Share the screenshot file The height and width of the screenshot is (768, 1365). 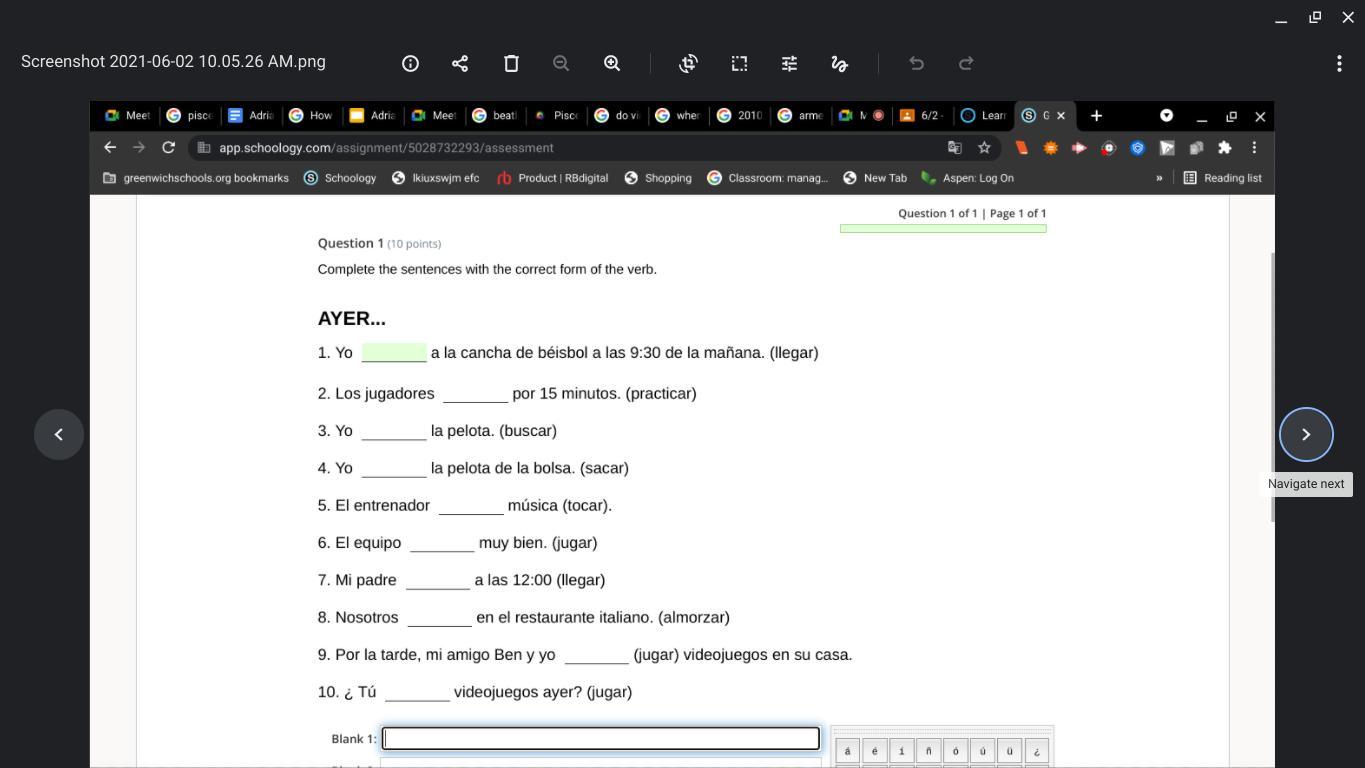coord(460,63)
